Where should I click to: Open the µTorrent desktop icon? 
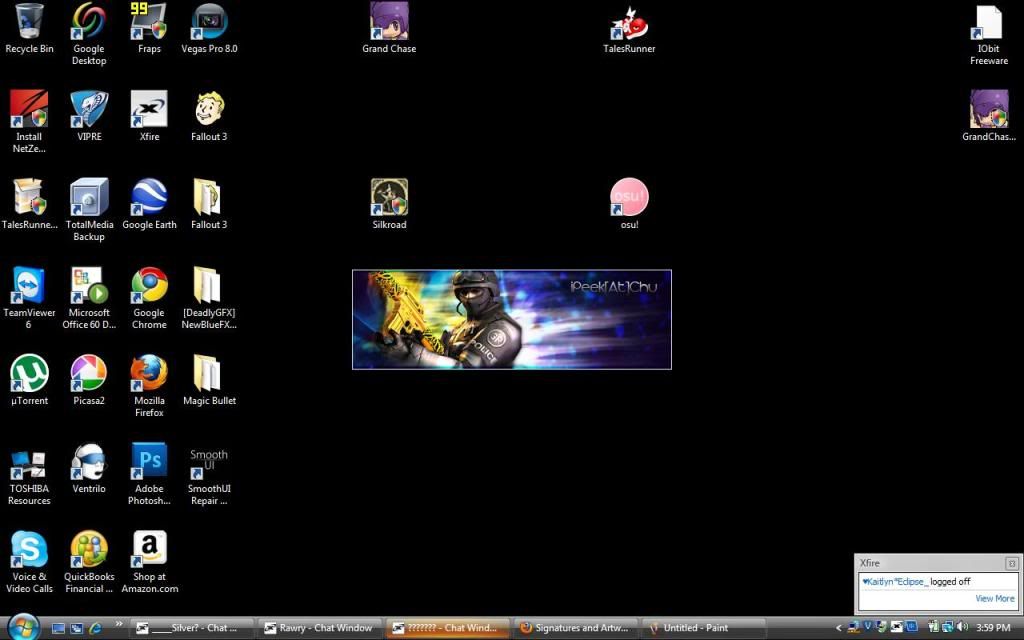pos(29,374)
